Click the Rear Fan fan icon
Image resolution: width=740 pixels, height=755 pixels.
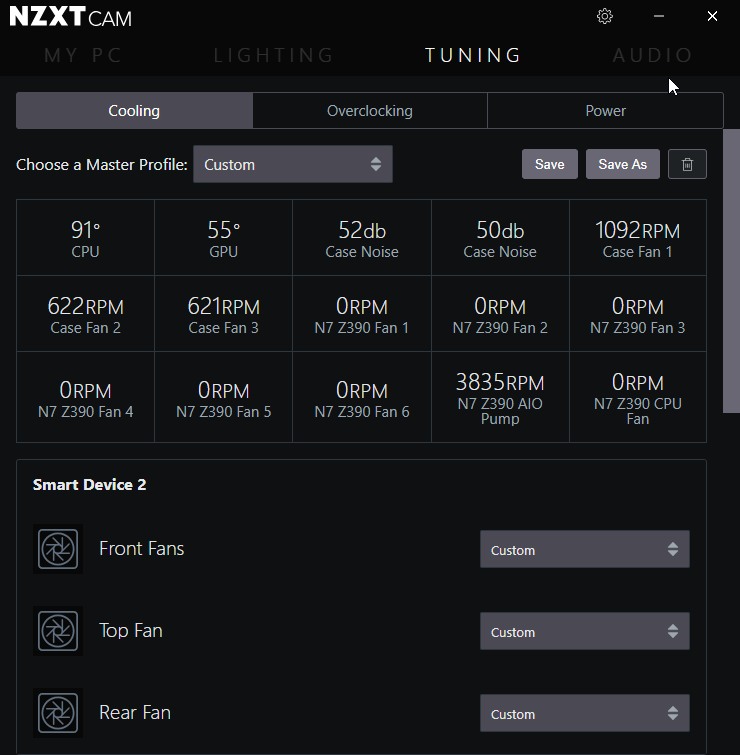point(58,713)
